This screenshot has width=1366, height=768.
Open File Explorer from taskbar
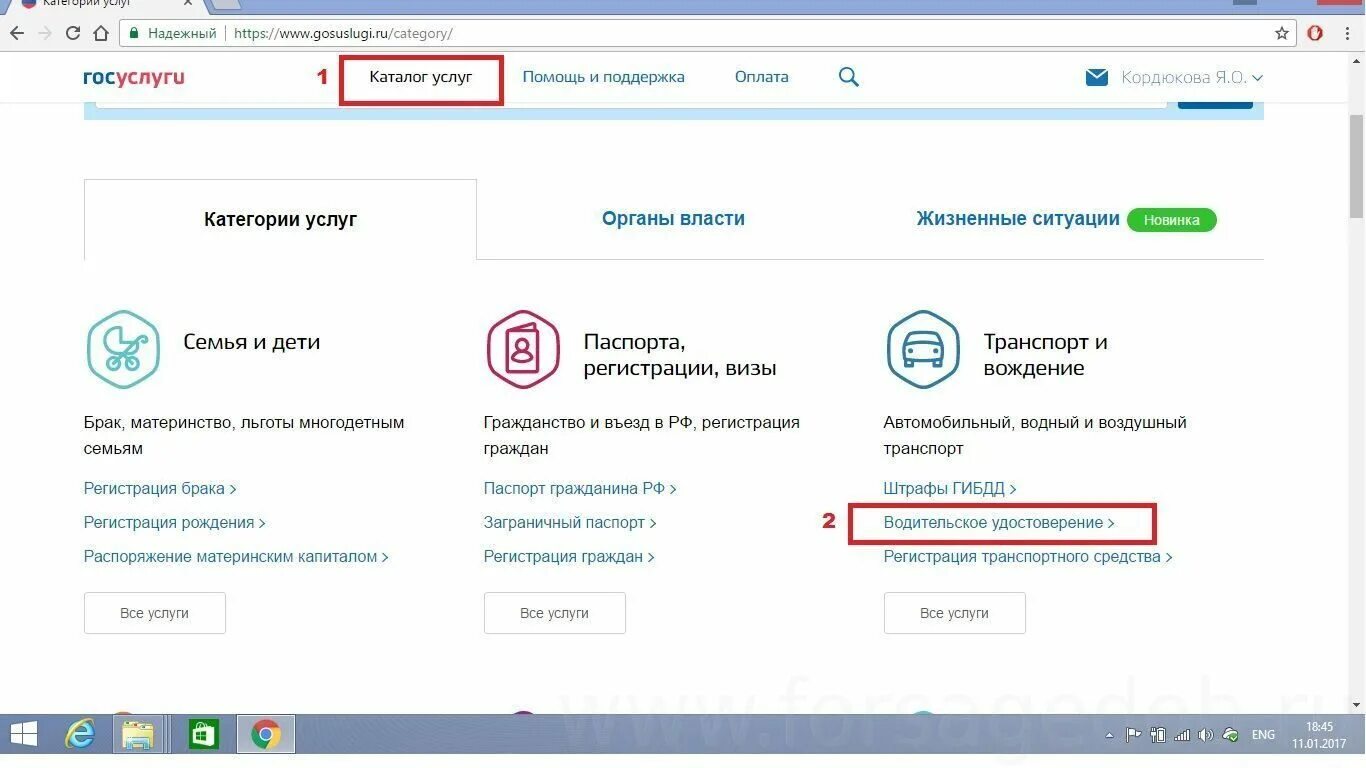(137, 735)
